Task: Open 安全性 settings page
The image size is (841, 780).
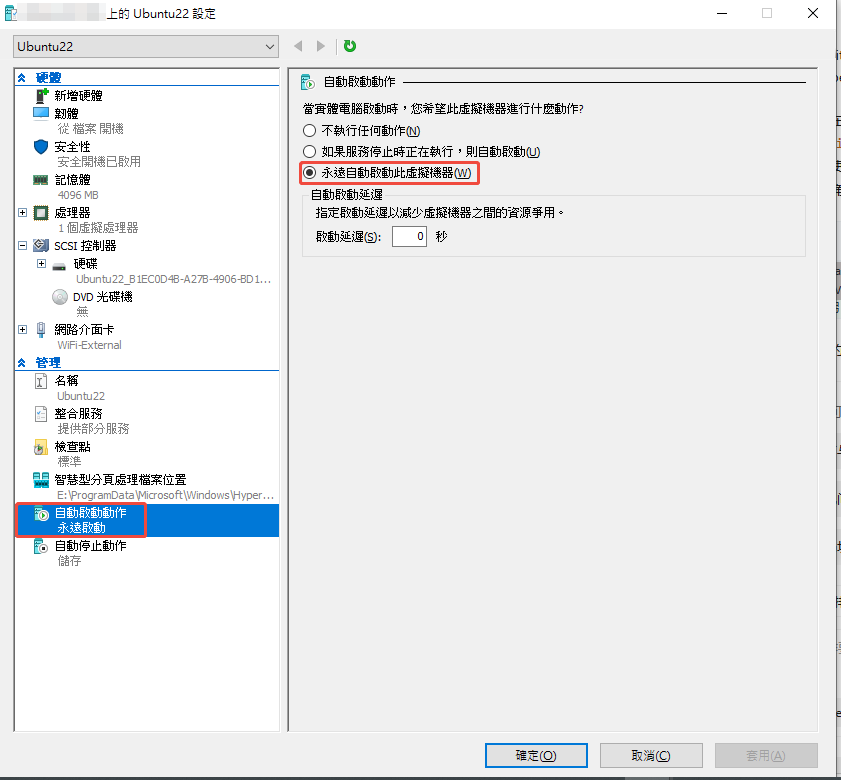Action: click(x=72, y=146)
